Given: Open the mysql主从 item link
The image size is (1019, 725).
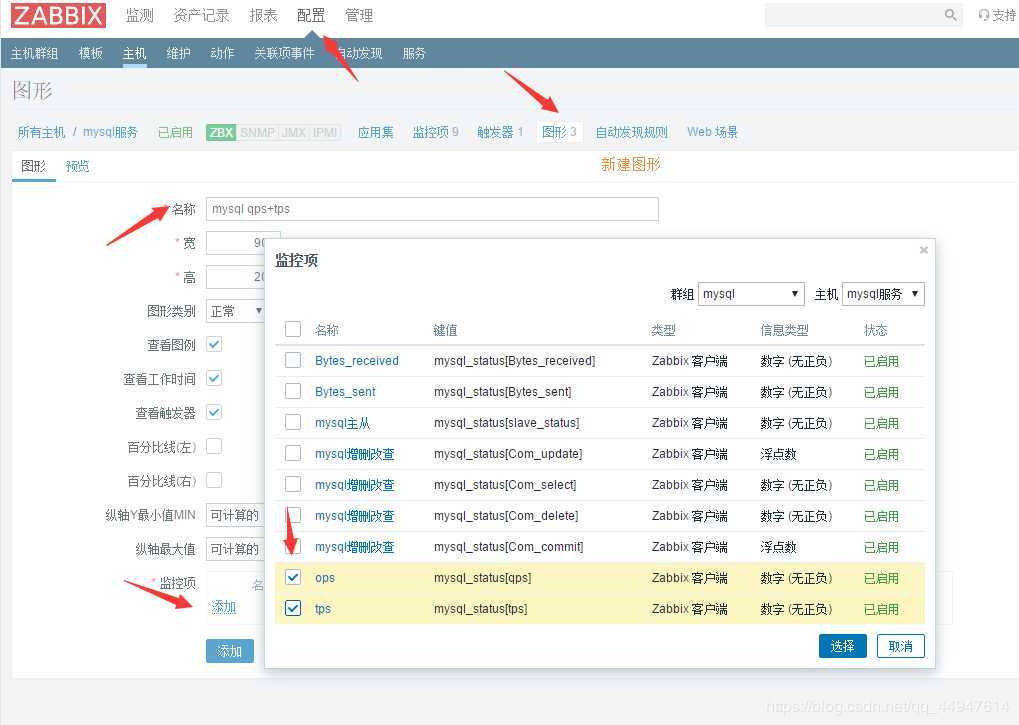Looking at the screenshot, I should pos(342,423).
